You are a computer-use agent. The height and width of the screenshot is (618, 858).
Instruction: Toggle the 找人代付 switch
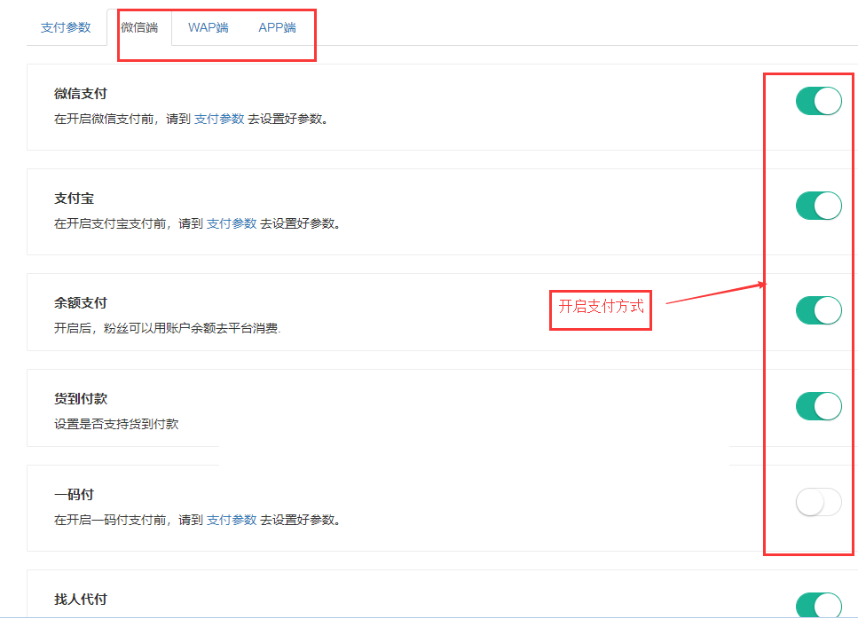click(819, 604)
